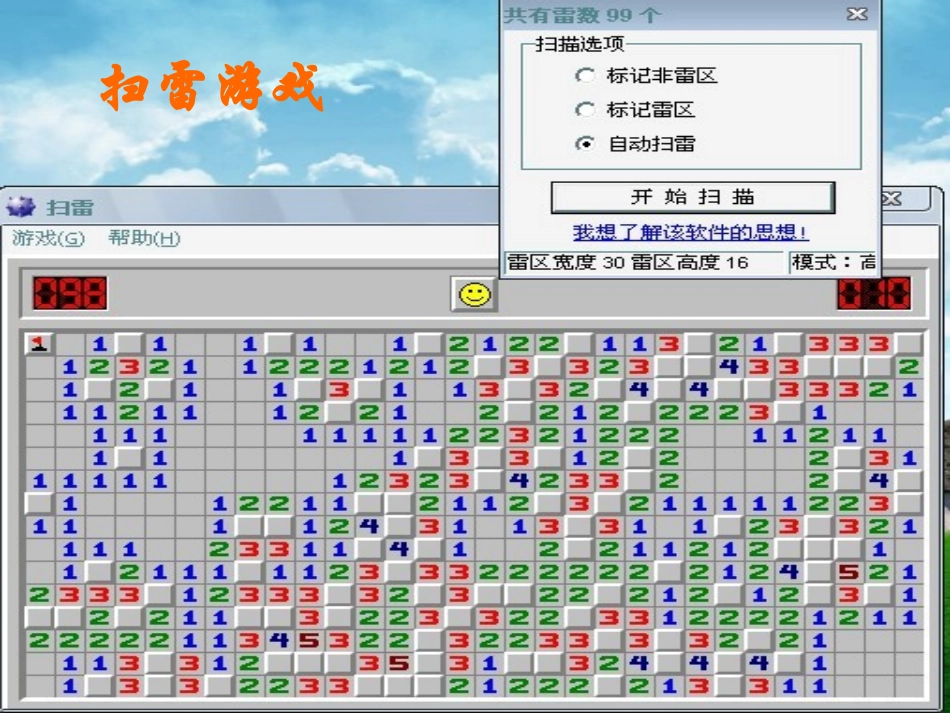
Task: Open the 帮助(H) menu
Action: click(144, 238)
